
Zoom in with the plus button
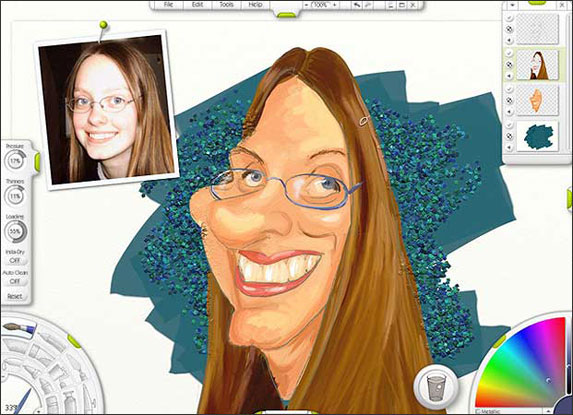coord(334,5)
